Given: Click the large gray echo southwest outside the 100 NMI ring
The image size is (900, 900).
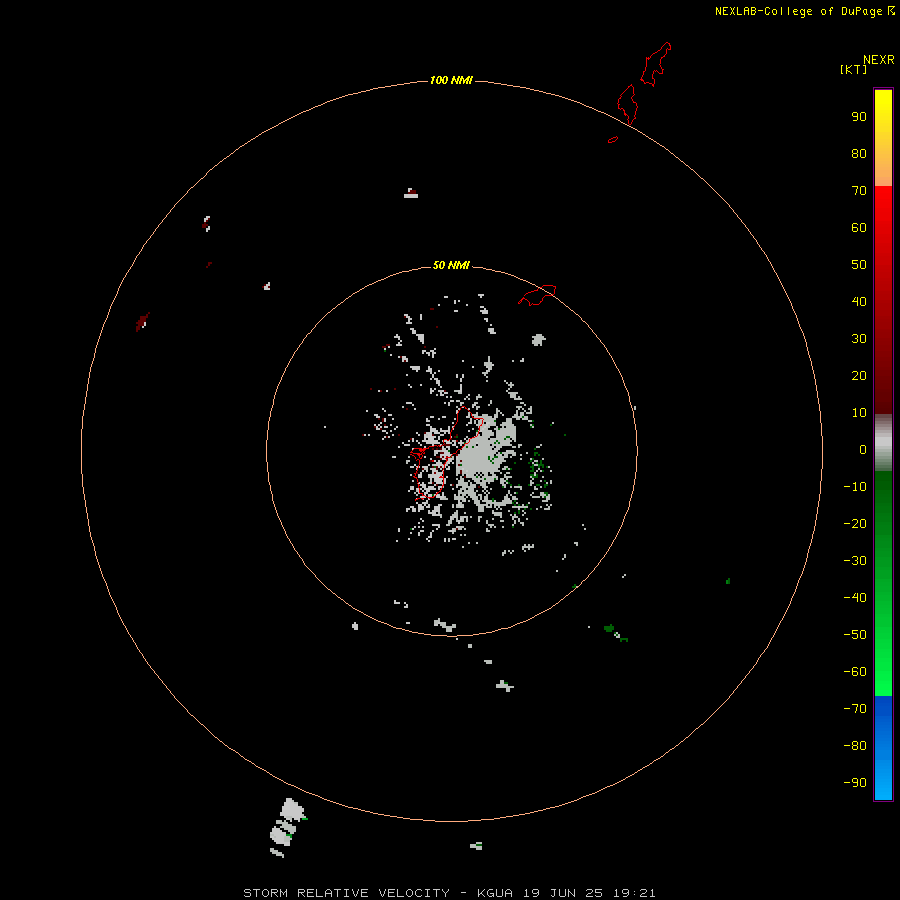Looking at the screenshot, I should 288,827.
